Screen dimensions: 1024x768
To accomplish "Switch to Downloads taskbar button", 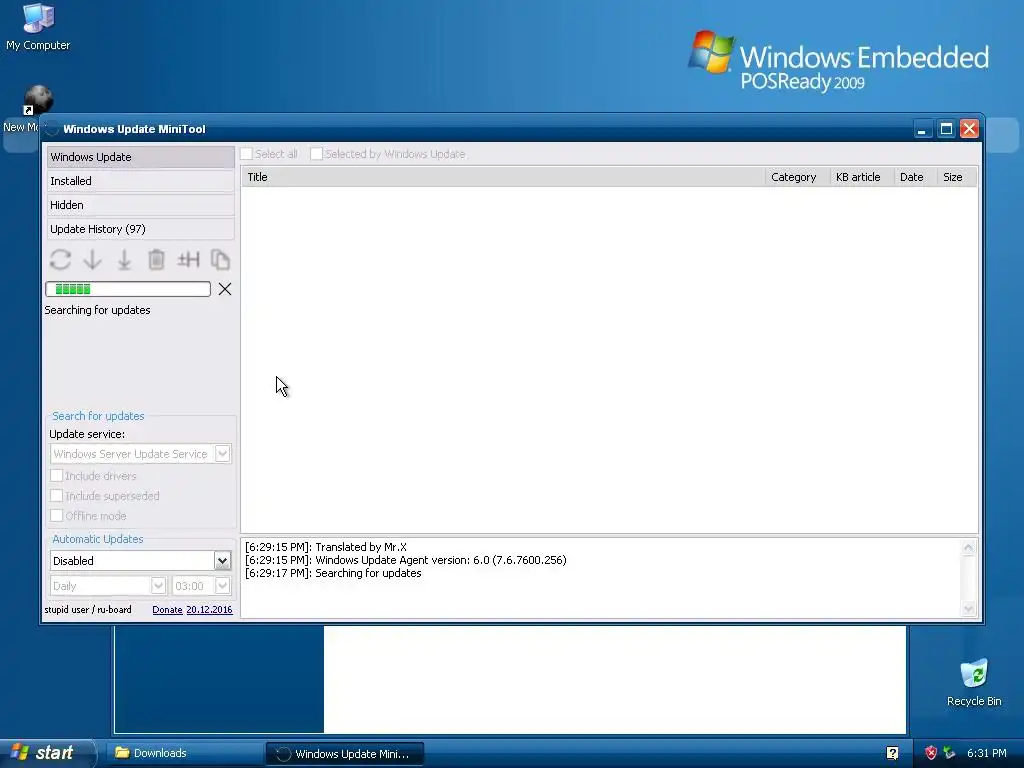I will pyautogui.click(x=184, y=753).
